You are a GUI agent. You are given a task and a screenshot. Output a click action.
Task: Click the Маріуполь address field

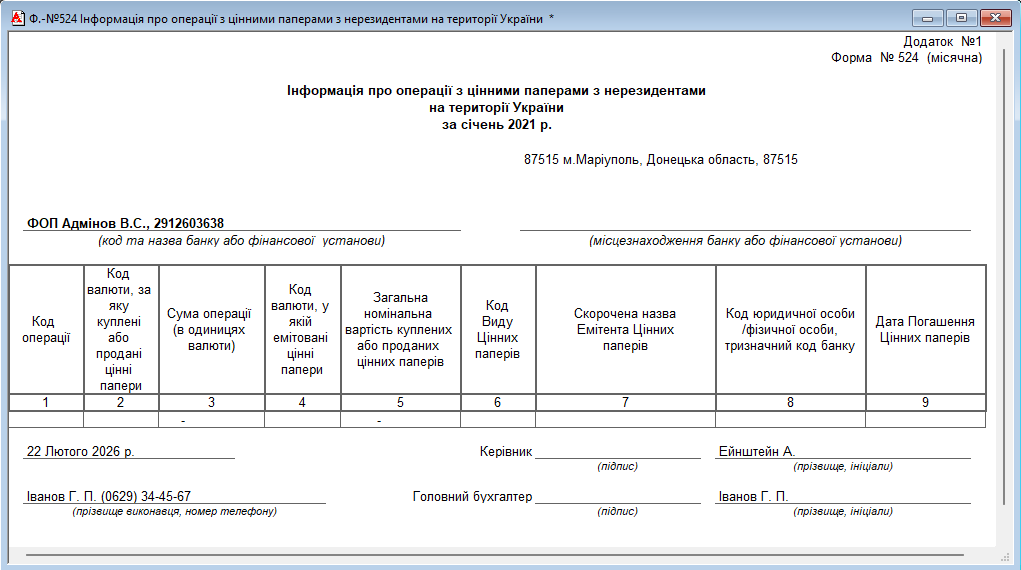[660, 160]
